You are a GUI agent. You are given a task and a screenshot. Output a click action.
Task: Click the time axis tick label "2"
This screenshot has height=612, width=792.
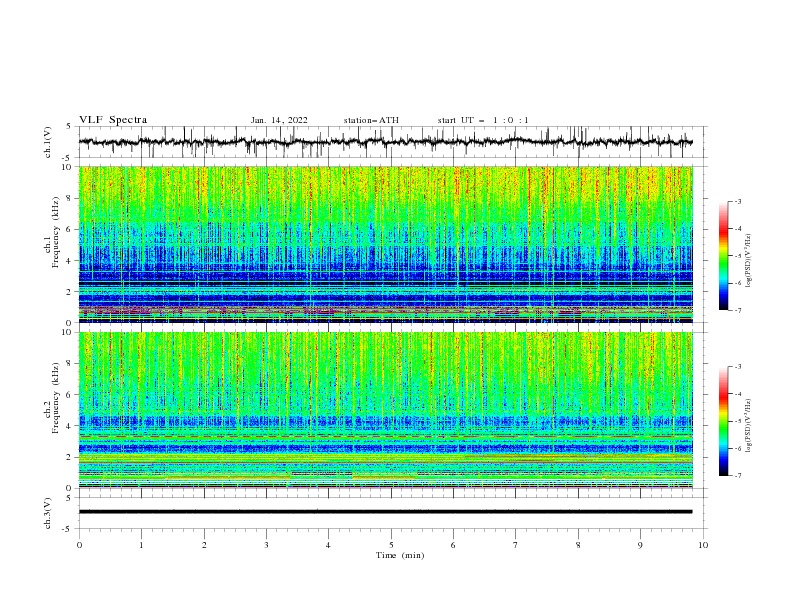point(204,545)
